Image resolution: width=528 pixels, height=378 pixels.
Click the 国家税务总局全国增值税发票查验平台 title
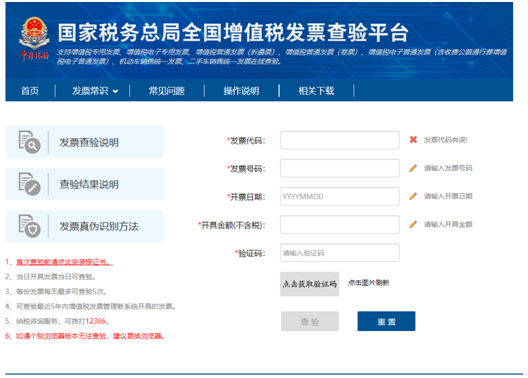coord(233,33)
